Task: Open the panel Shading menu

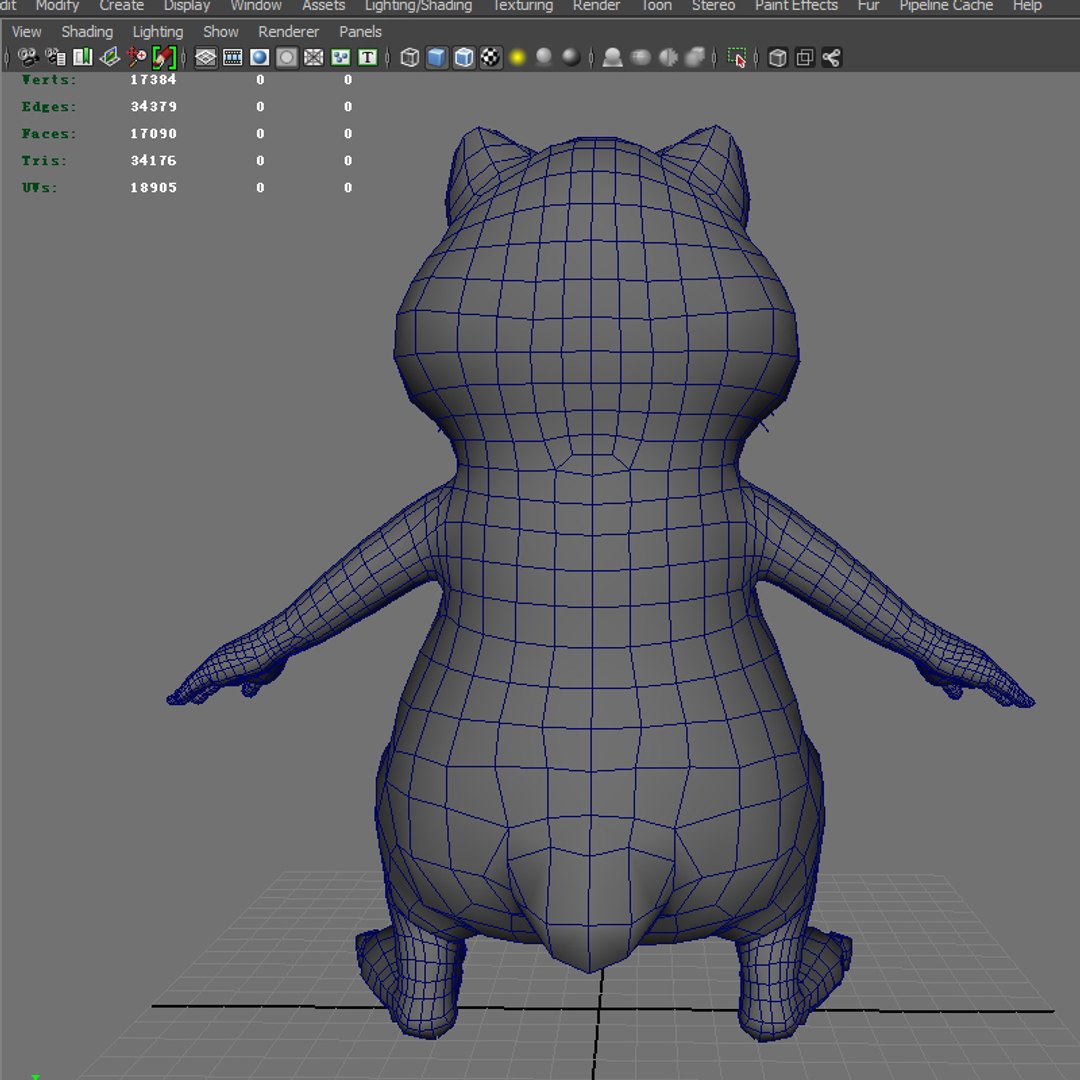Action: (87, 32)
